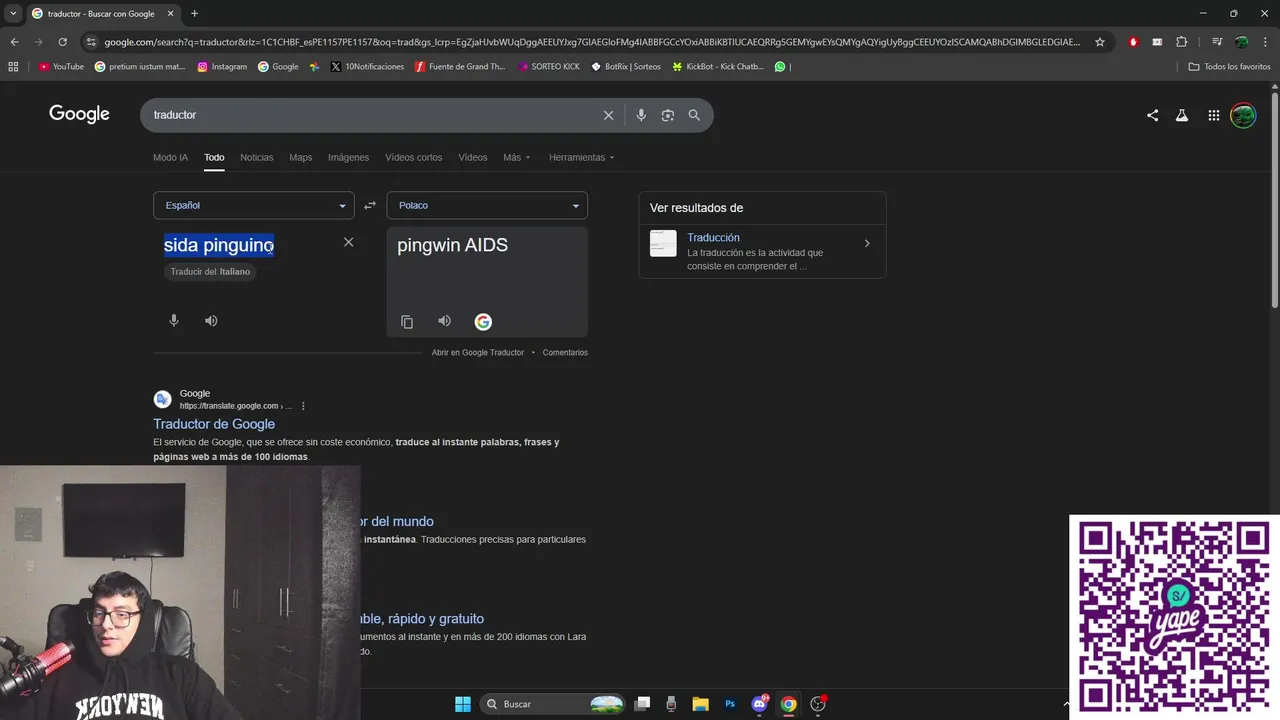Share this search results page
1280x720 pixels.
coord(1152,115)
